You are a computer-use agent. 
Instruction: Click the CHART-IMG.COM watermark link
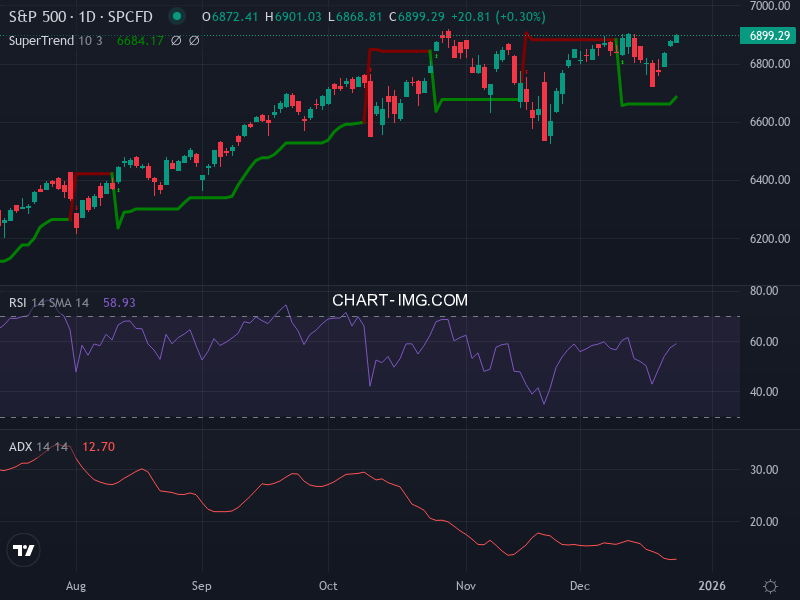(399, 300)
